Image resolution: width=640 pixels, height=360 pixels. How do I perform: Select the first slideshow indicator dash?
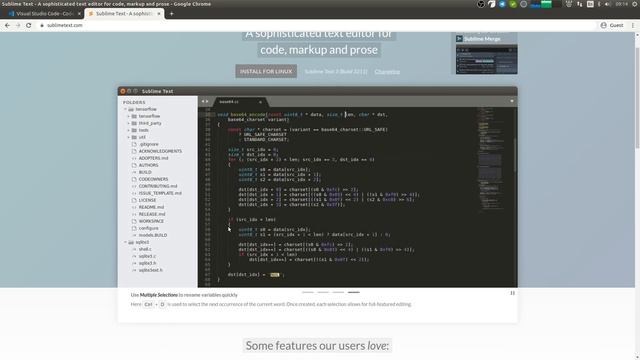click(308, 292)
